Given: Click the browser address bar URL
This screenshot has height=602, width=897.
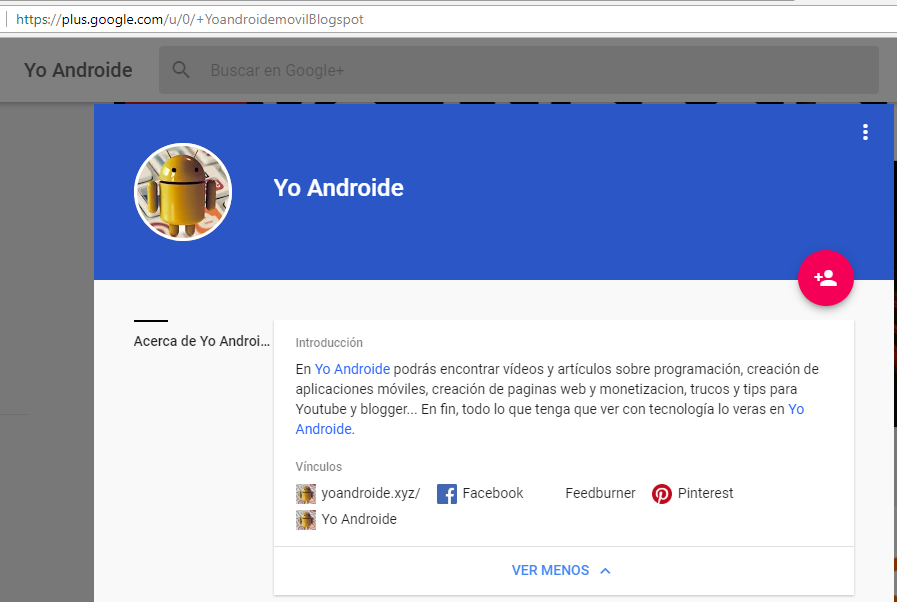Looking at the screenshot, I should pos(190,19).
